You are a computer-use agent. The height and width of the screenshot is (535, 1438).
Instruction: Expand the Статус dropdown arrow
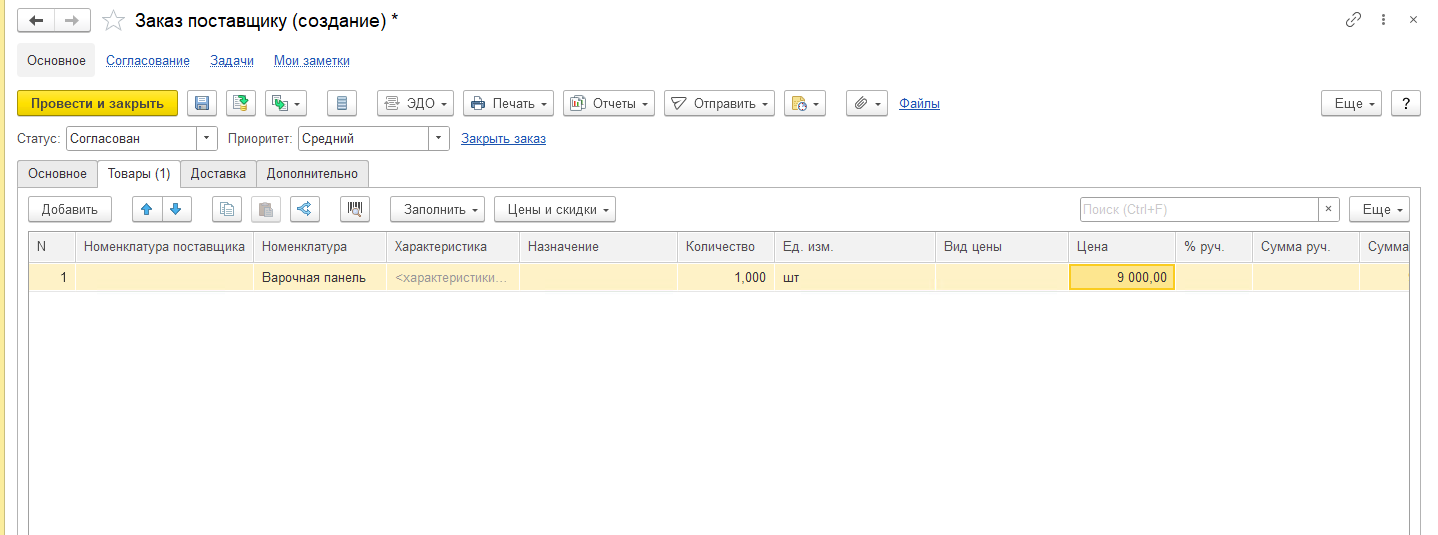coord(207,139)
